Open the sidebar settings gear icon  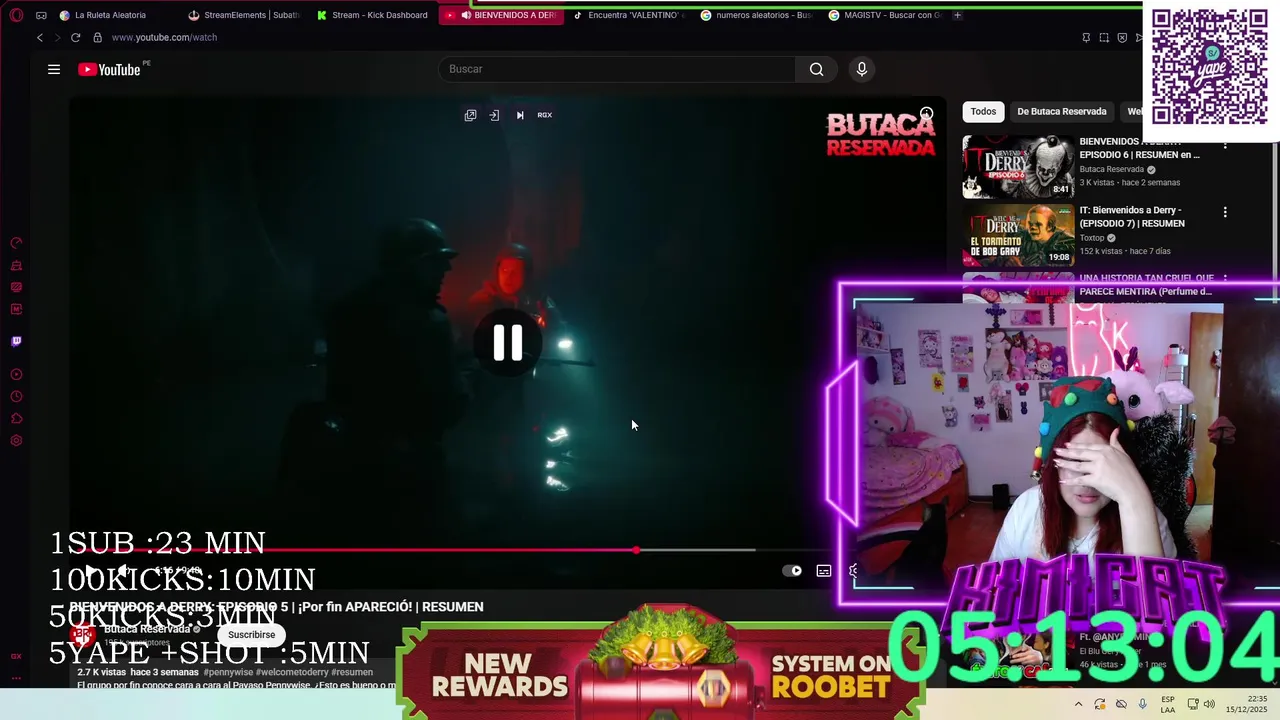[x=16, y=441]
